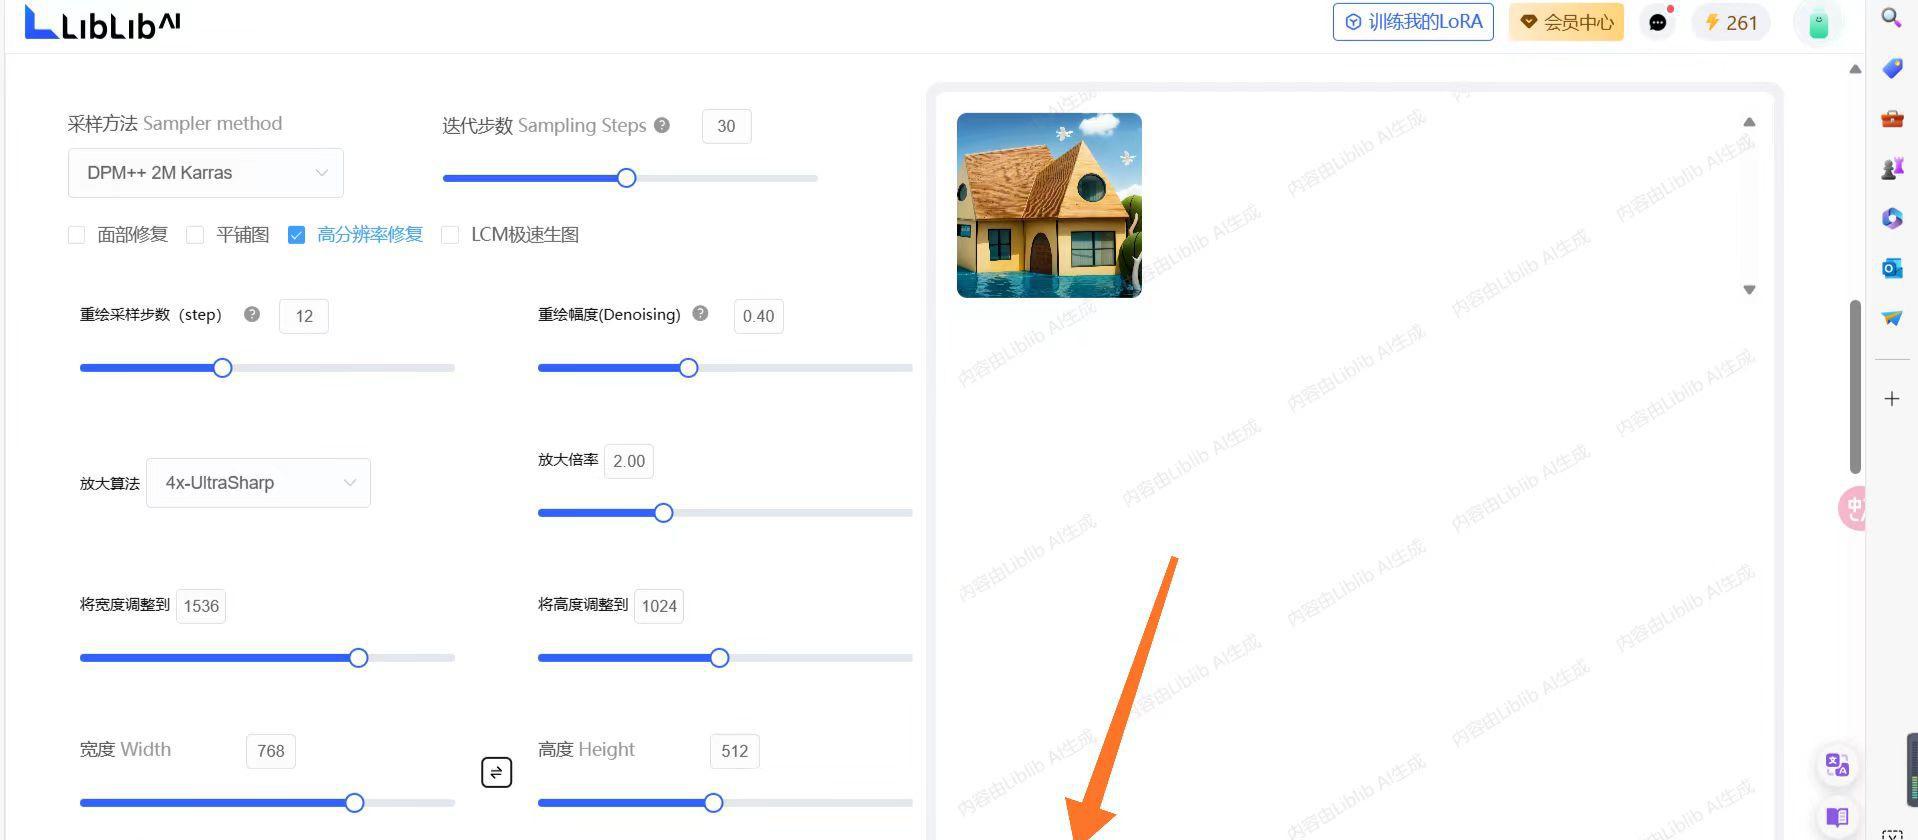Open the chess piece games sidebar icon

coord(1891,168)
